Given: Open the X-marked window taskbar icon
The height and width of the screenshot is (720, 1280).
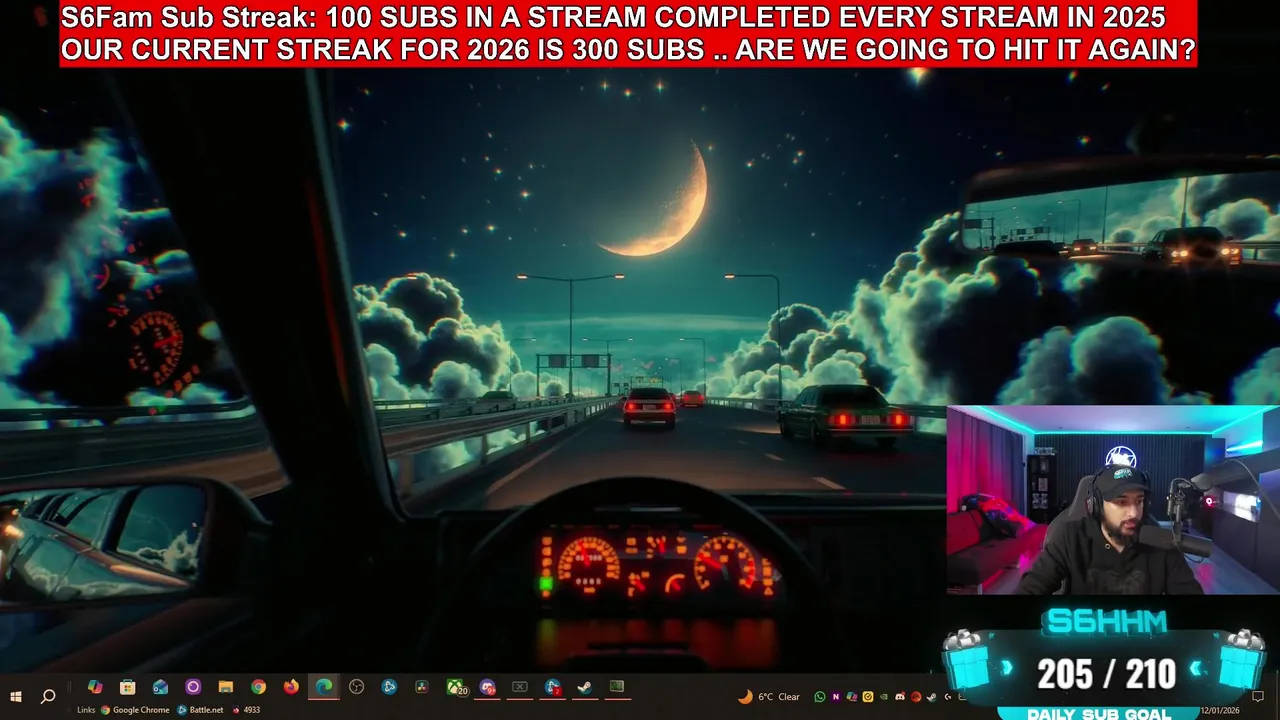Looking at the screenshot, I should (x=520, y=687).
